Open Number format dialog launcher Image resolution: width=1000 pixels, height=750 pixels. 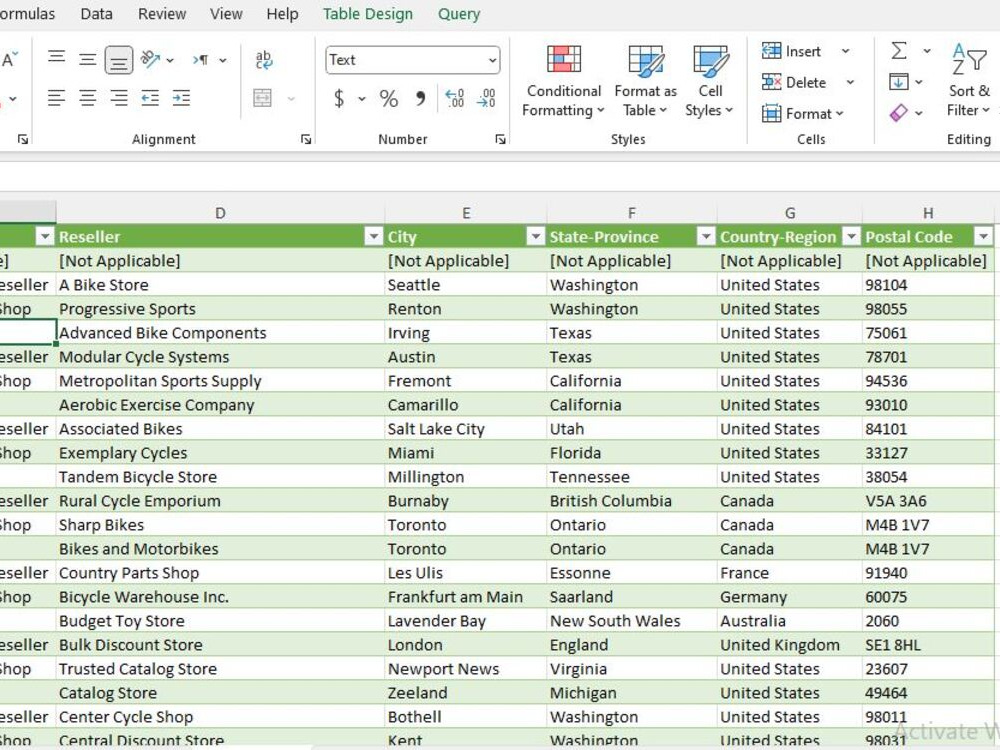501,139
